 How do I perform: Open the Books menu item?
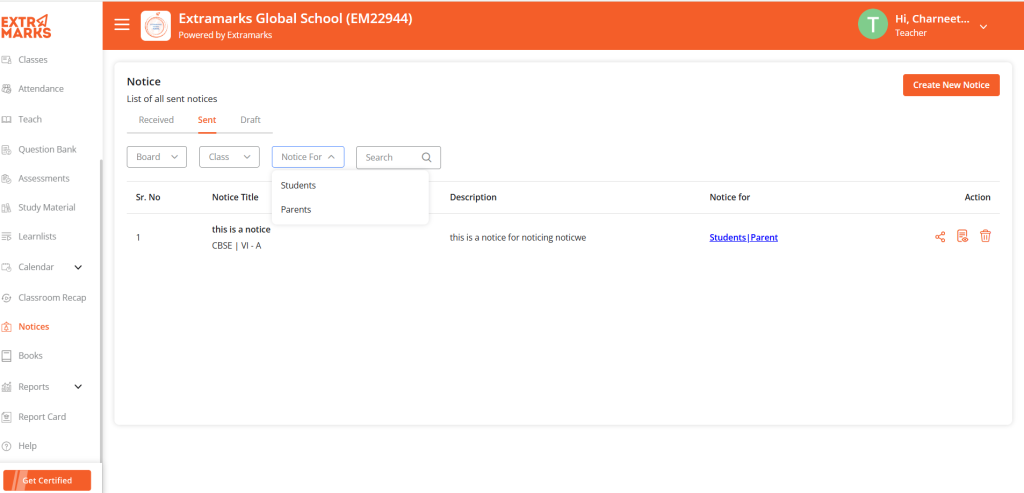[x=31, y=356]
